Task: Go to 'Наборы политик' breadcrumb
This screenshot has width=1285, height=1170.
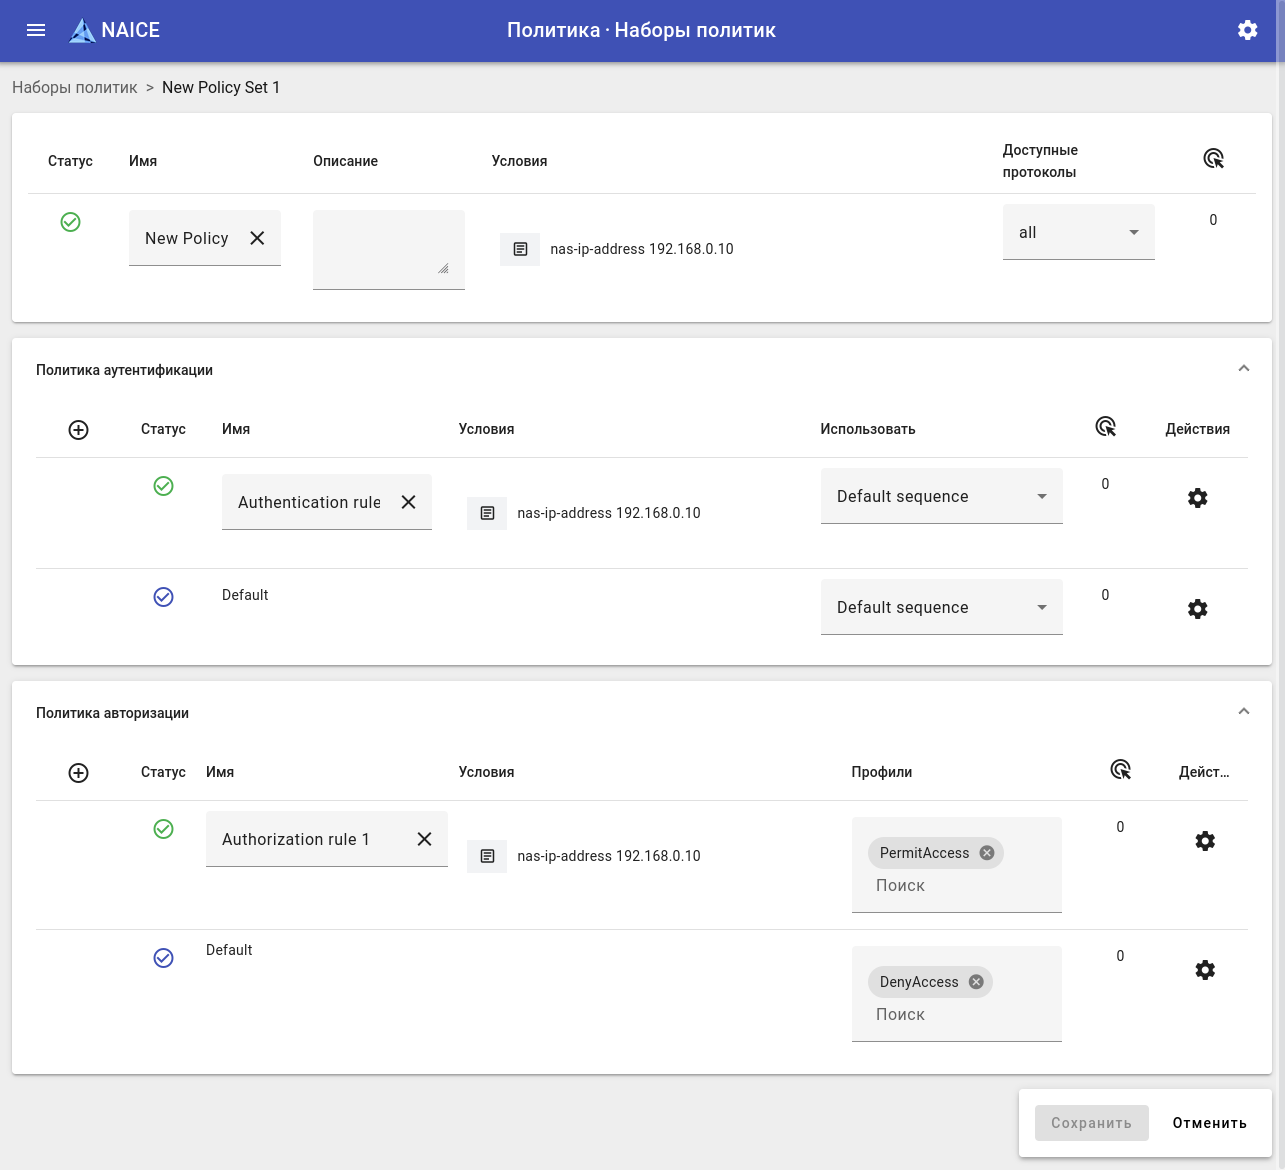Action: [x=75, y=87]
